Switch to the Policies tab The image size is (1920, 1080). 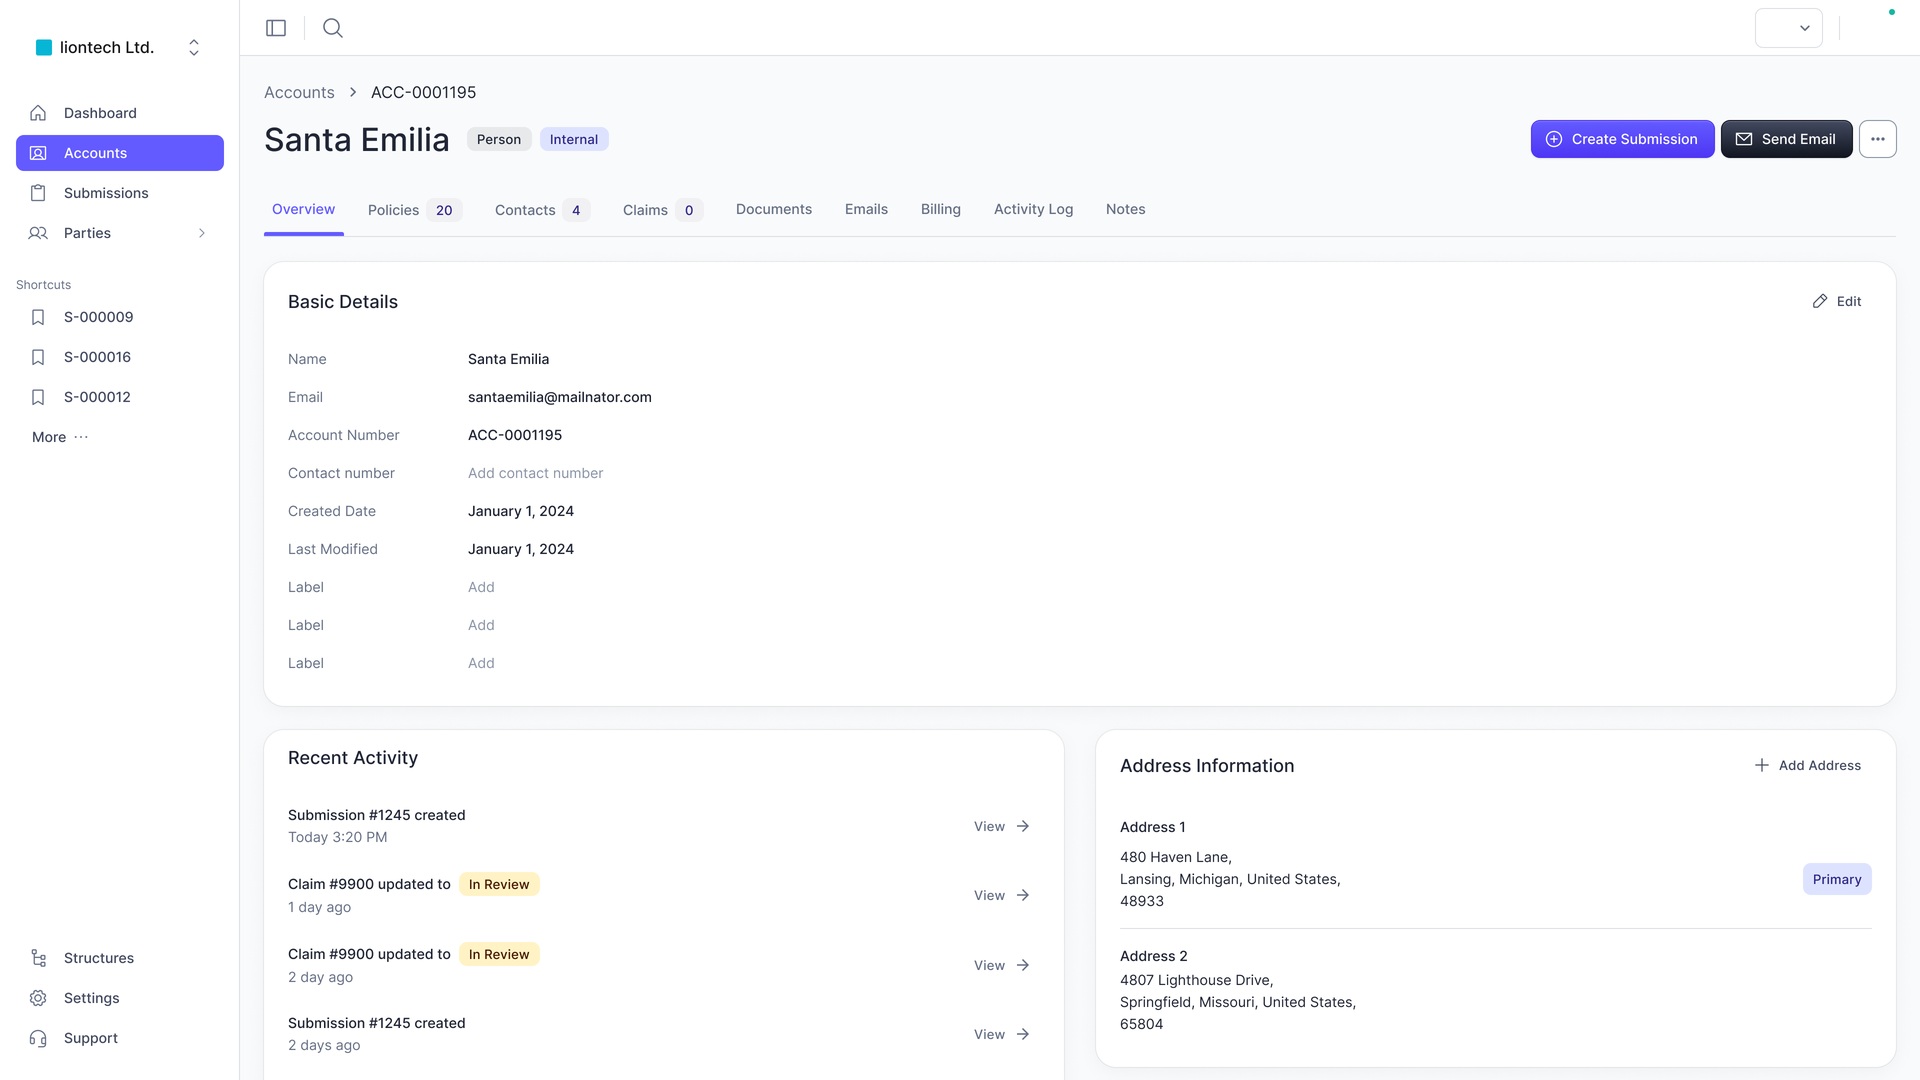pyautogui.click(x=414, y=210)
